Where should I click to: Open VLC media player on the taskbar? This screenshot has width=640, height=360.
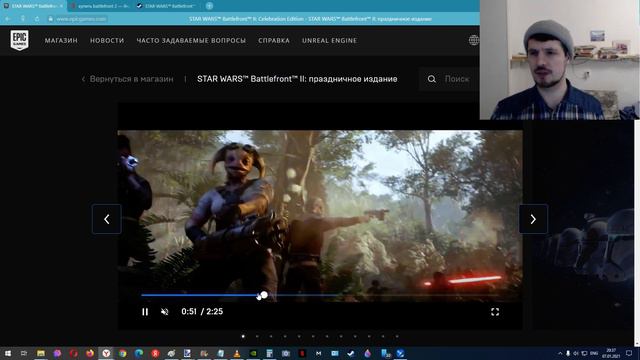coord(237,353)
